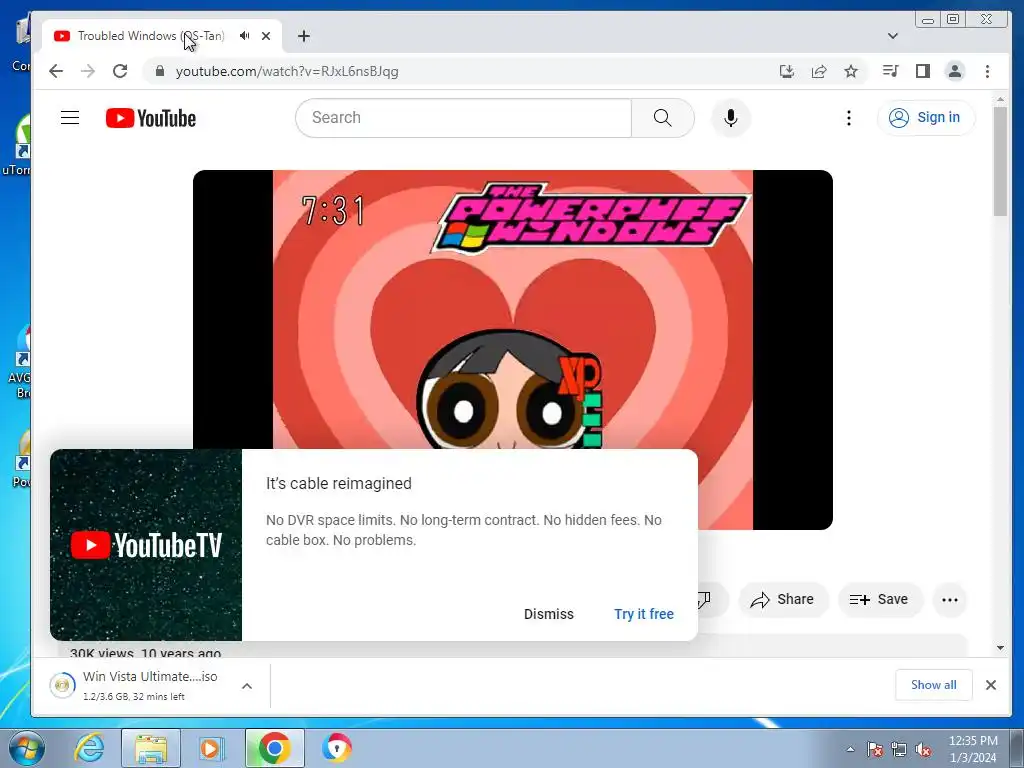
Task: Close the downloads bar
Action: click(x=991, y=684)
